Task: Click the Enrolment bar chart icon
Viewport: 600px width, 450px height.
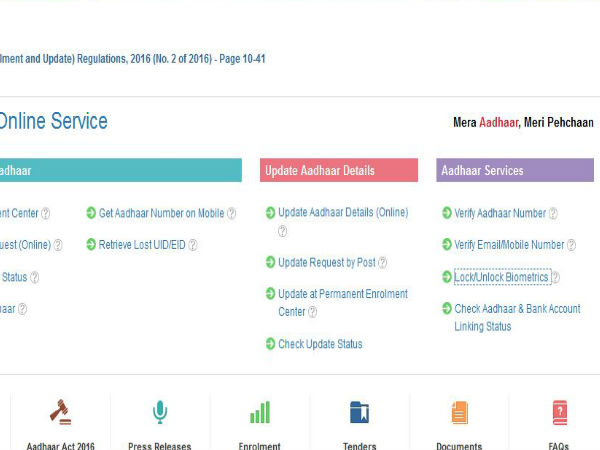Action: click(x=260, y=412)
